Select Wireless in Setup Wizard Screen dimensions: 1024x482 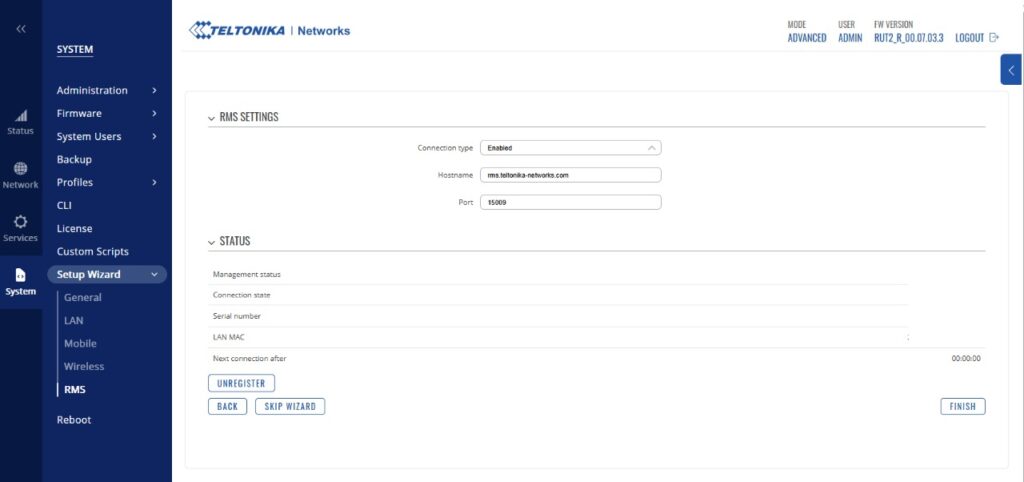[84, 366]
